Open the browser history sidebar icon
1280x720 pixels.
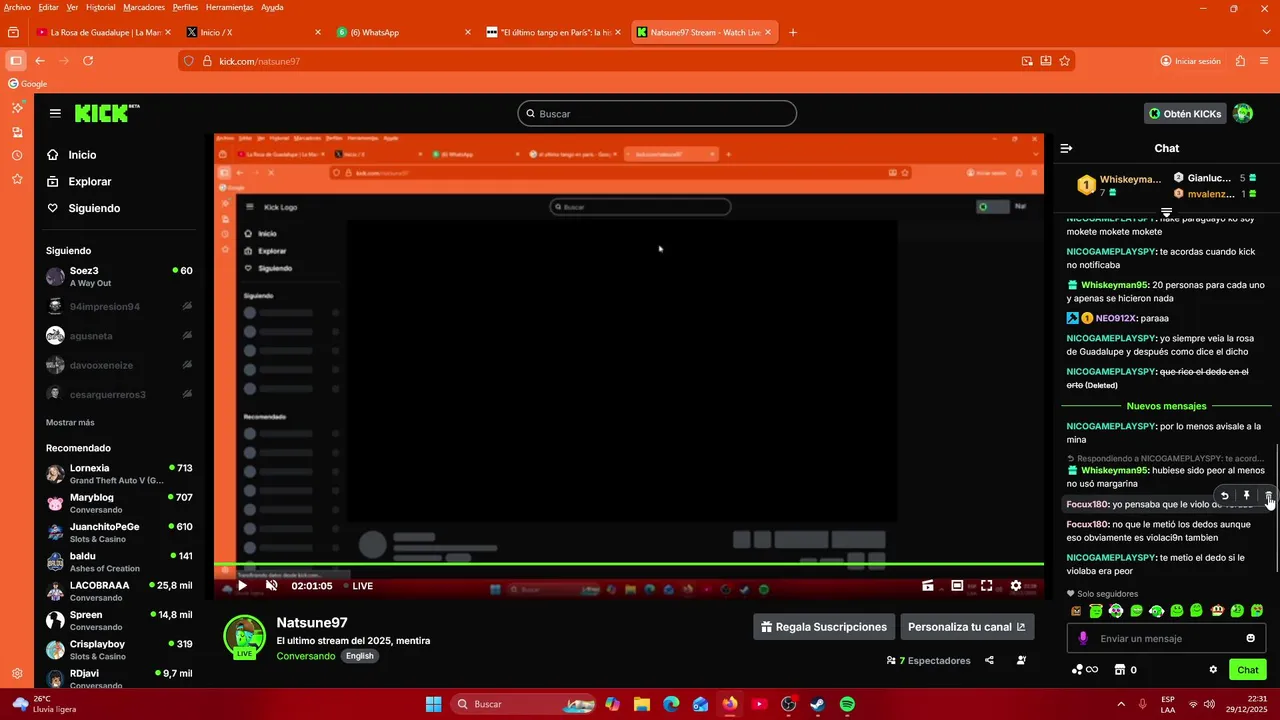point(17,156)
